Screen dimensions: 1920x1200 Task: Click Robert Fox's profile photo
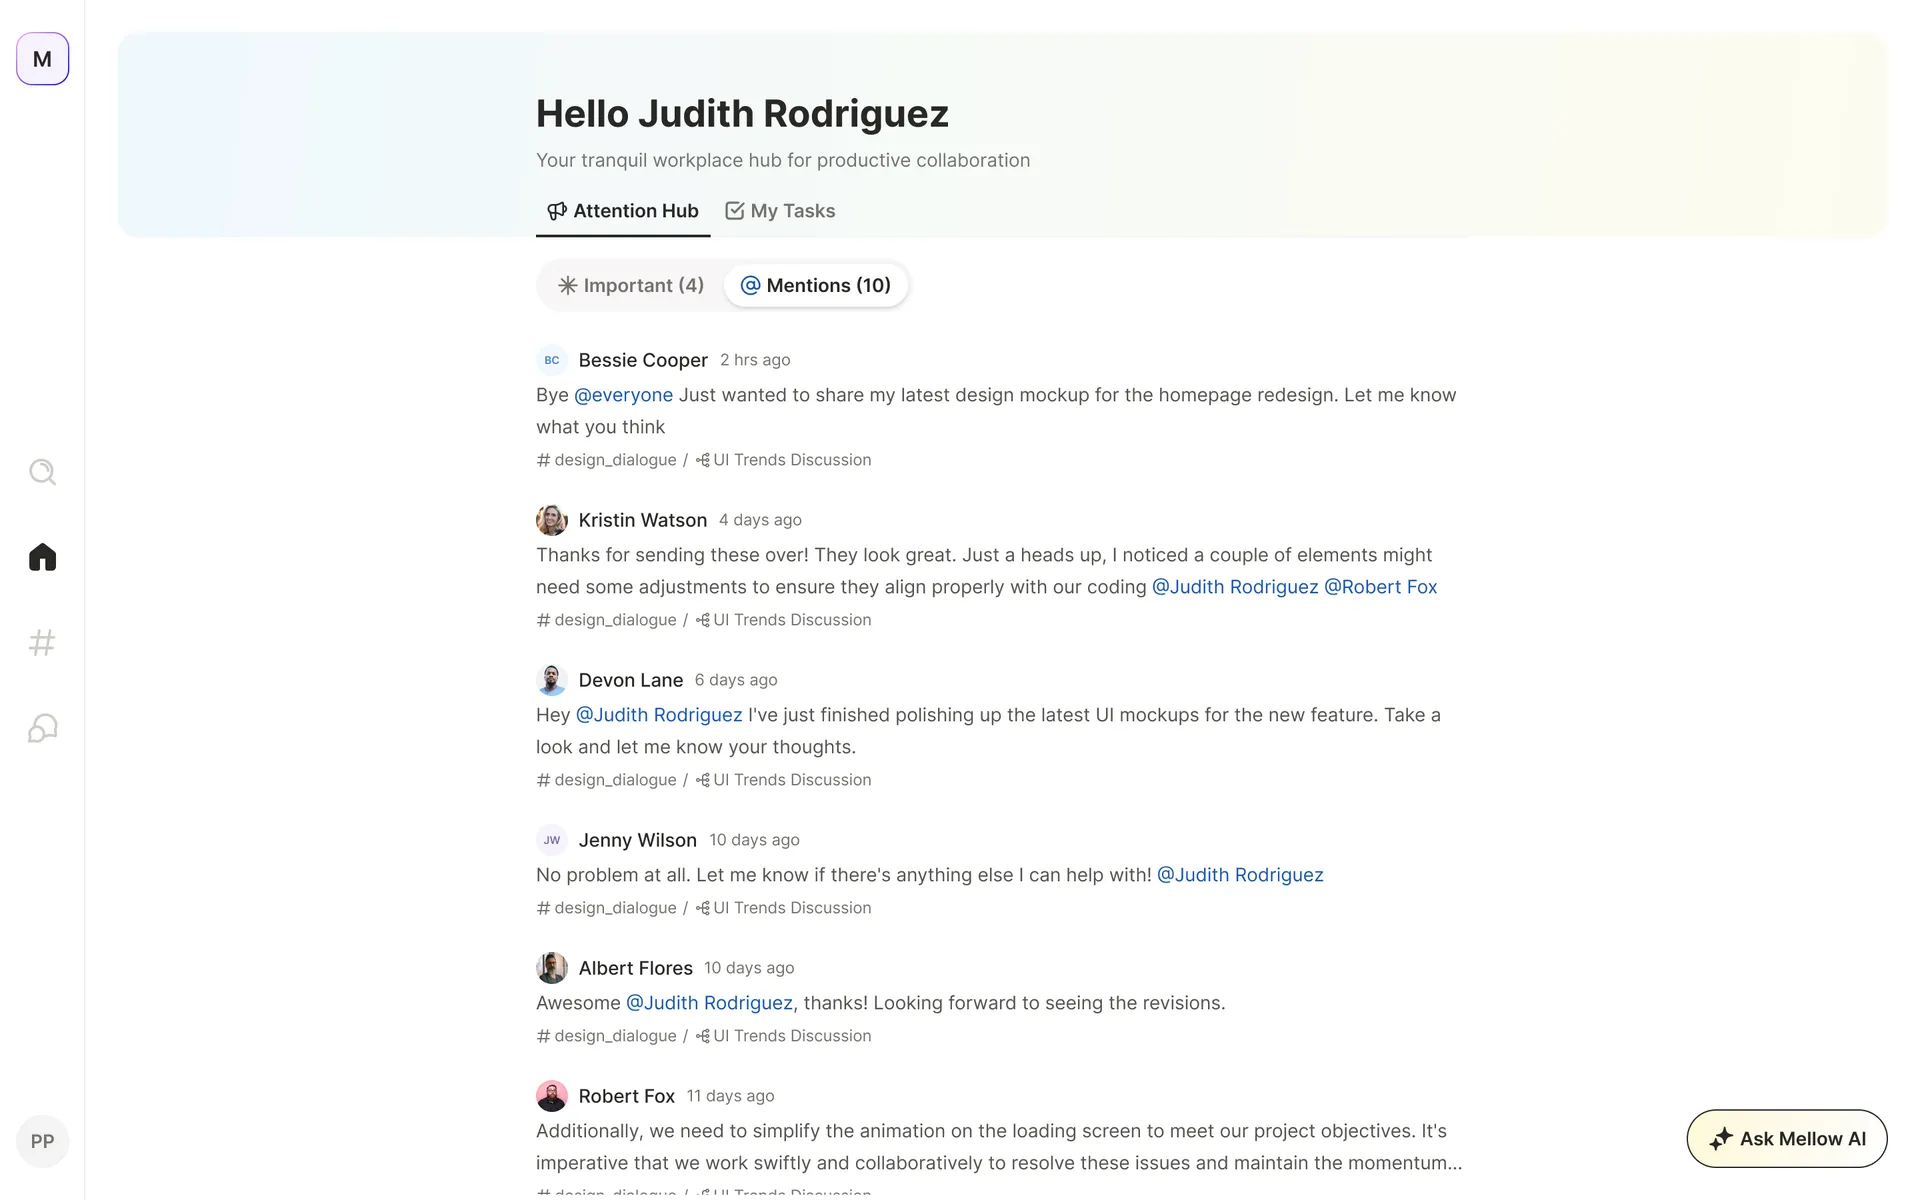[552, 1096]
